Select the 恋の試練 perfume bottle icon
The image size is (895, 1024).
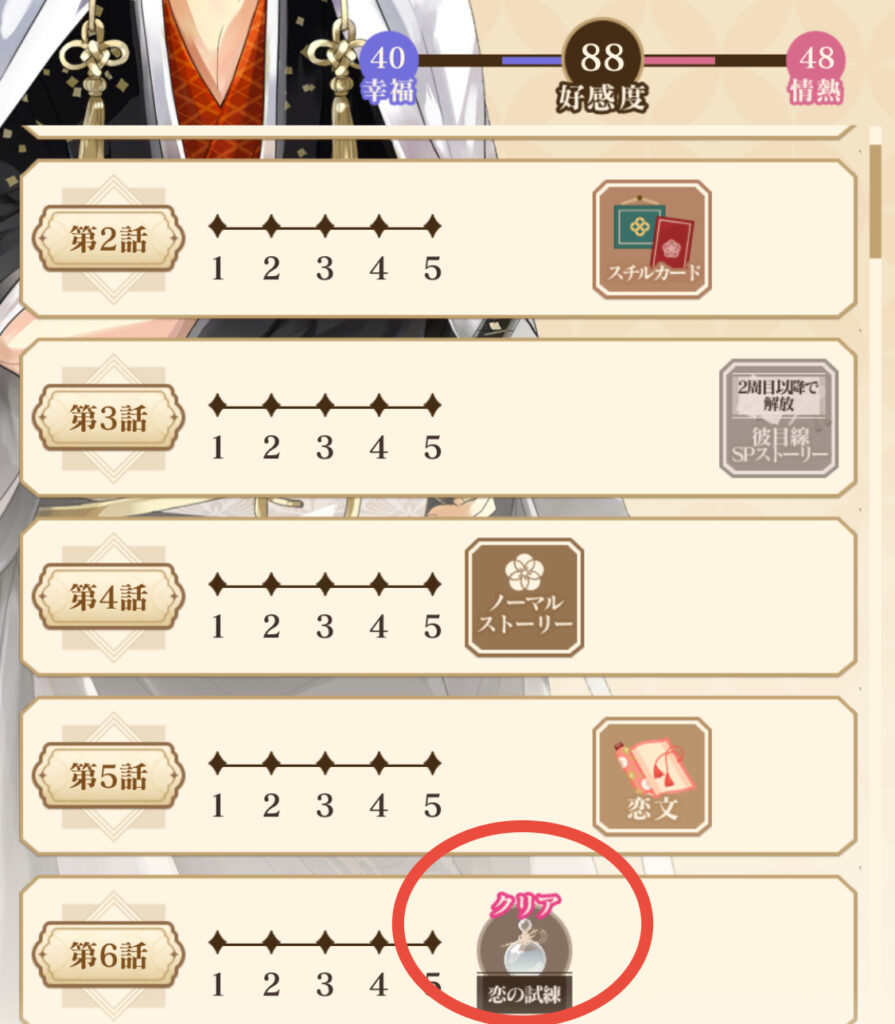tap(525, 950)
